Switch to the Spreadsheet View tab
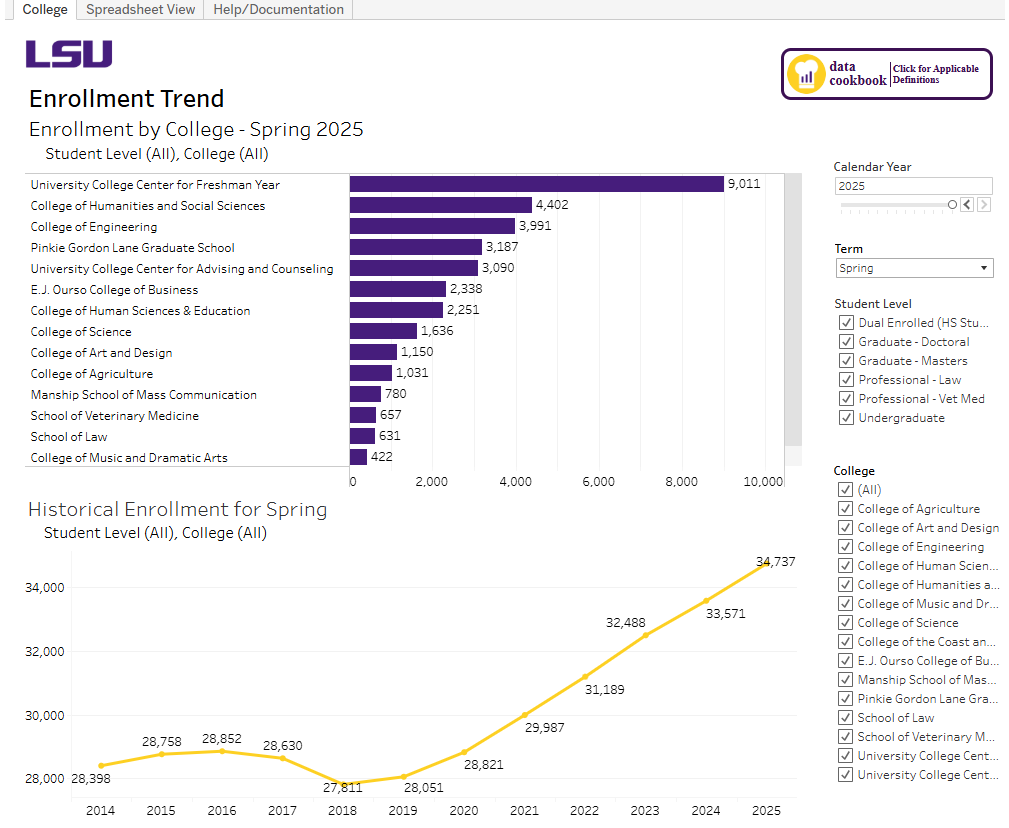Screen dimensions: 1009x828 pos(139,9)
